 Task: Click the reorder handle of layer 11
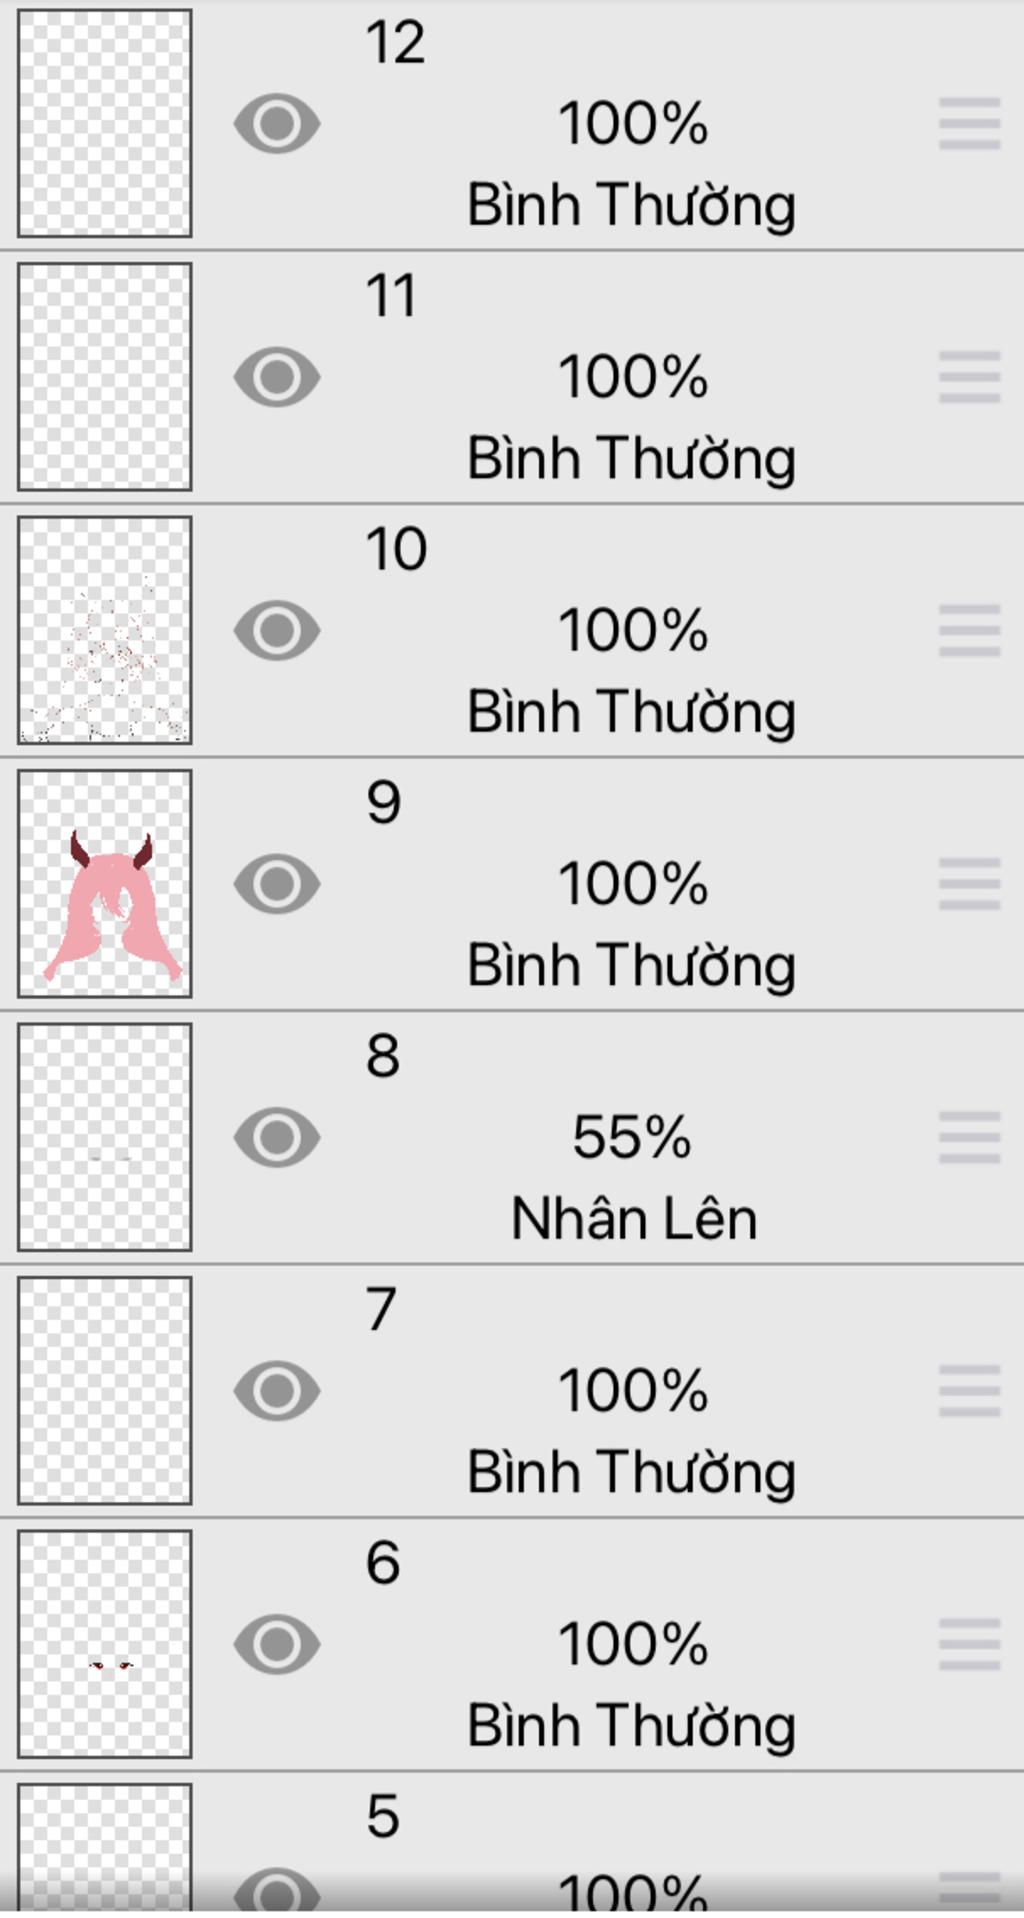(969, 377)
